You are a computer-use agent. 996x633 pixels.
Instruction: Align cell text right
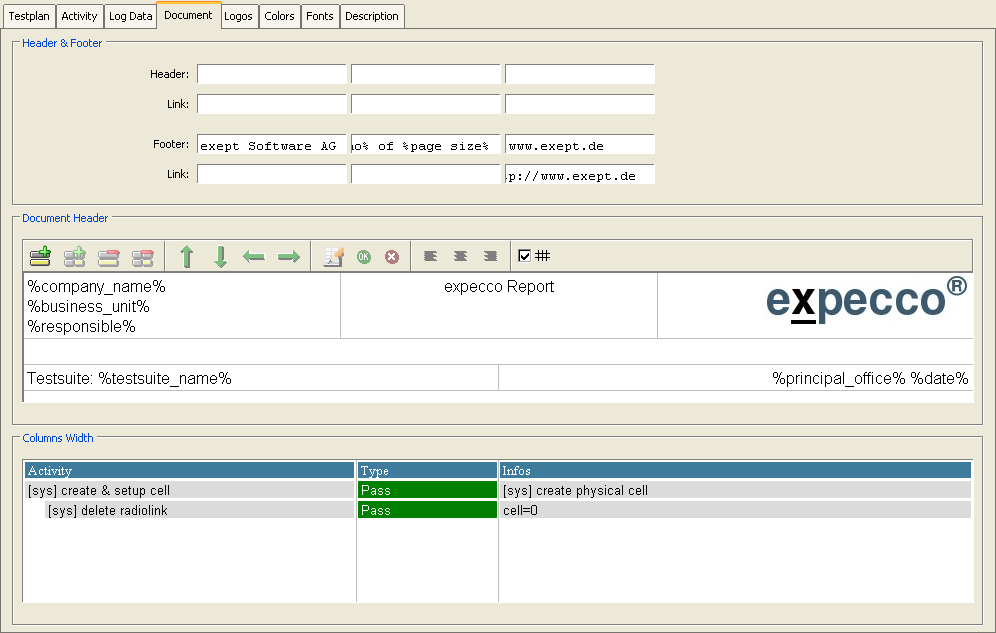(x=490, y=256)
